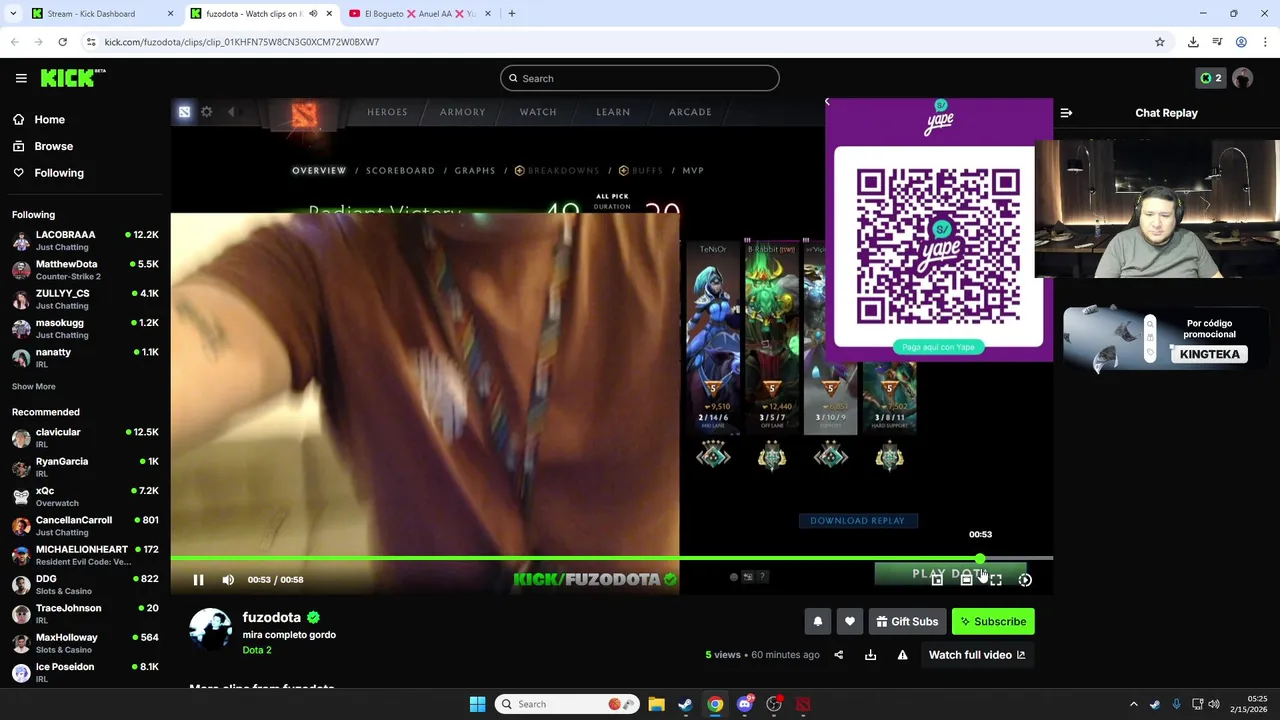
Task: Expand Show more under Following
Action: [x=34, y=387]
